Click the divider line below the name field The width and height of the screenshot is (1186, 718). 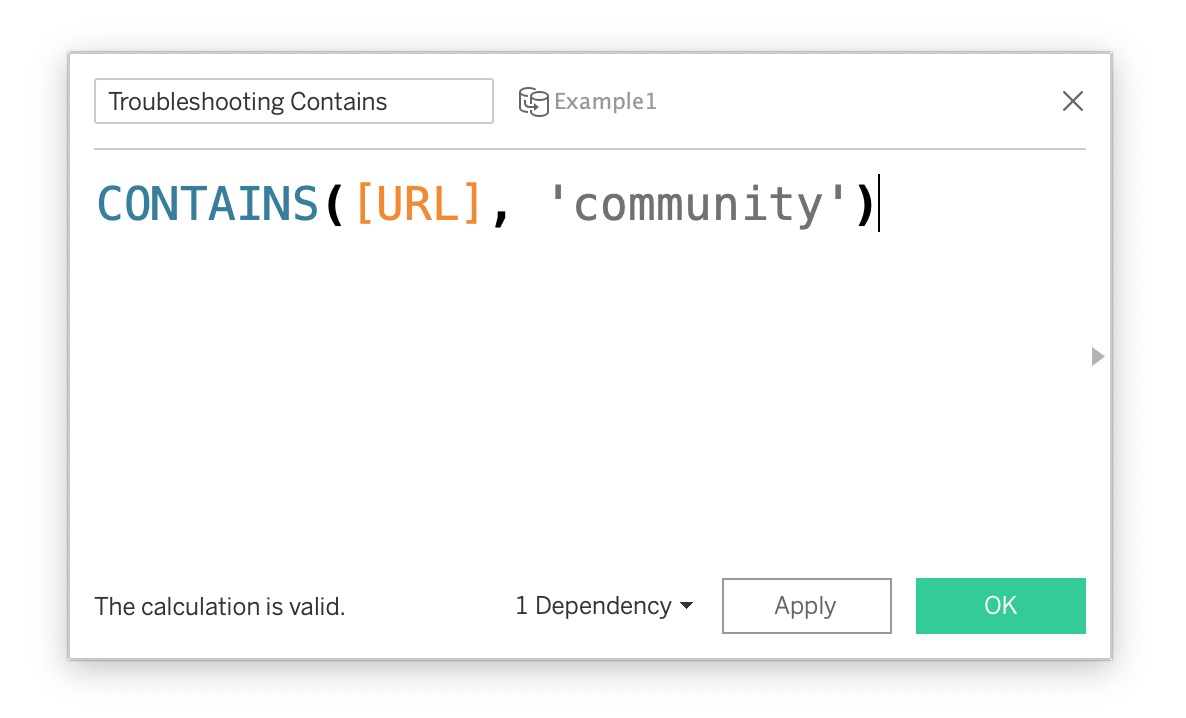(590, 149)
